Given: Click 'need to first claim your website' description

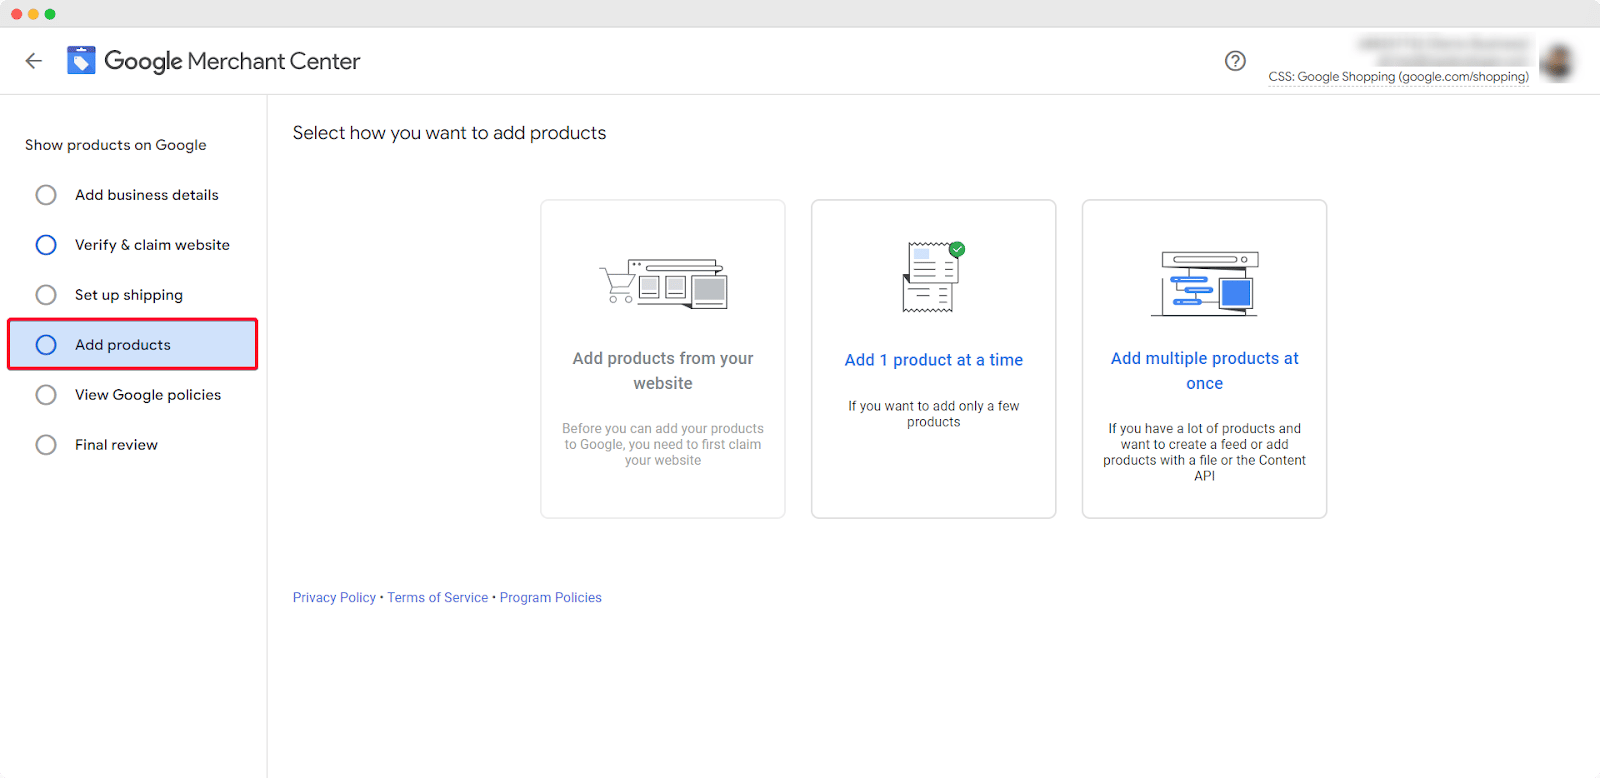Looking at the screenshot, I should tap(663, 444).
